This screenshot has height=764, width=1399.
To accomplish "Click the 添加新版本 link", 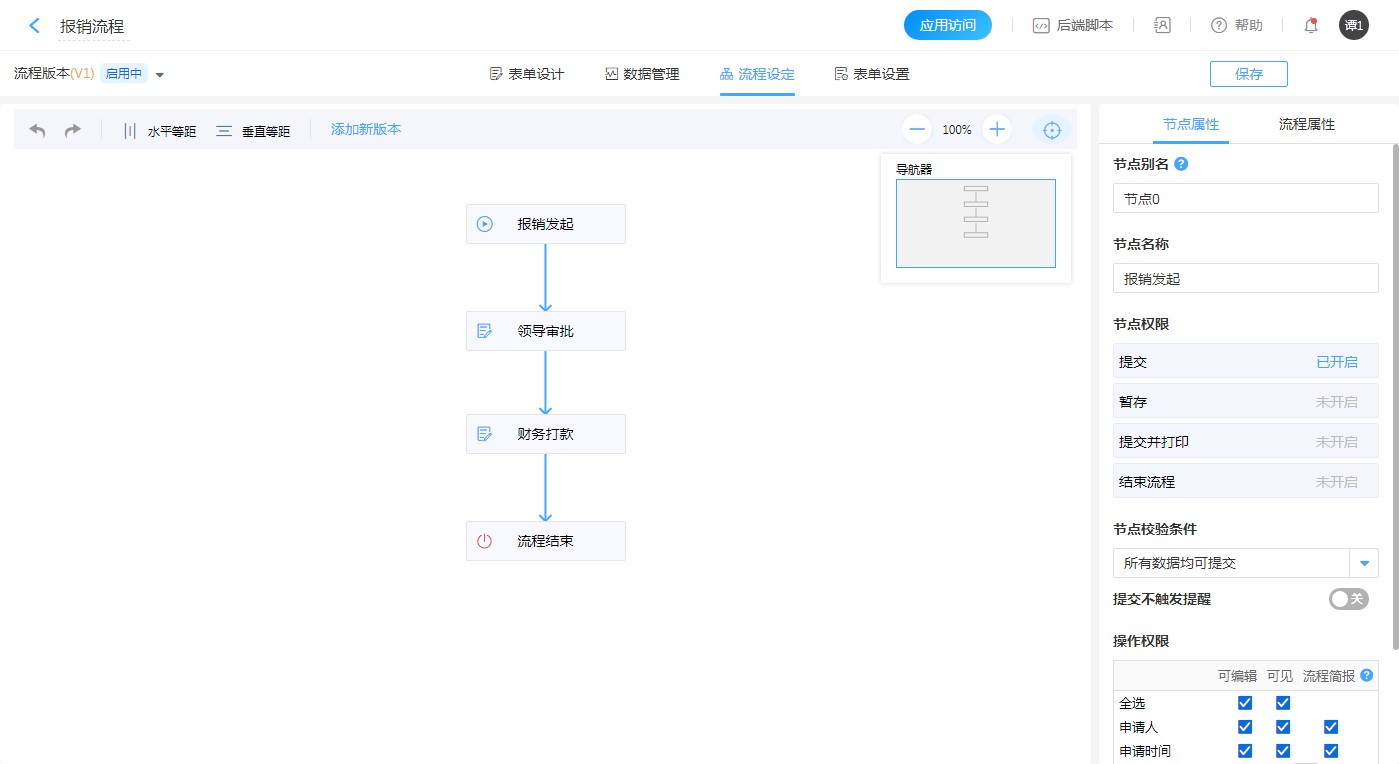I will [366, 129].
